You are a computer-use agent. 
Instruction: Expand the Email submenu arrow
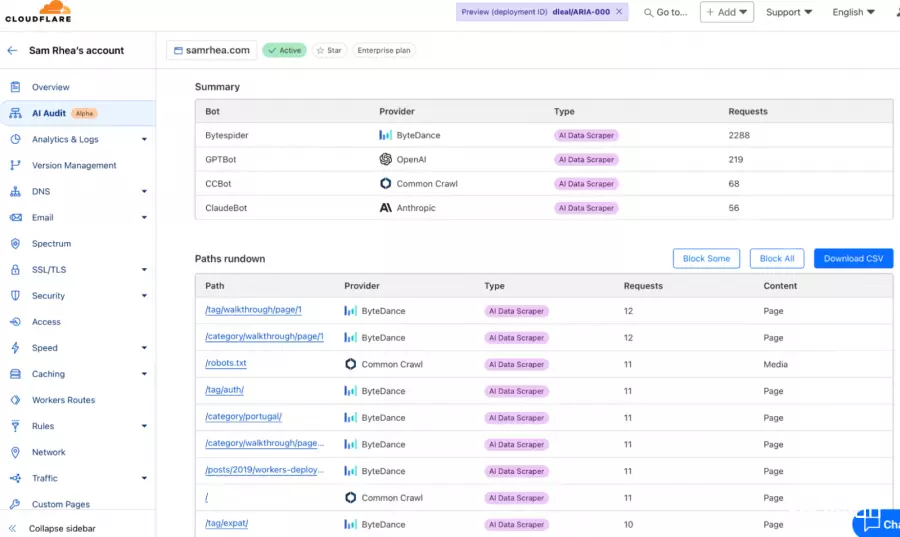coord(144,217)
